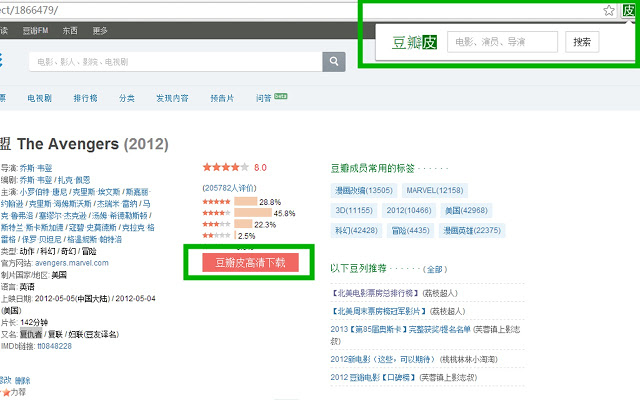Viewport: 640px width, 400px height.
Task: Open actor link 保罗·贝坦尼
Action: (x=42, y=239)
